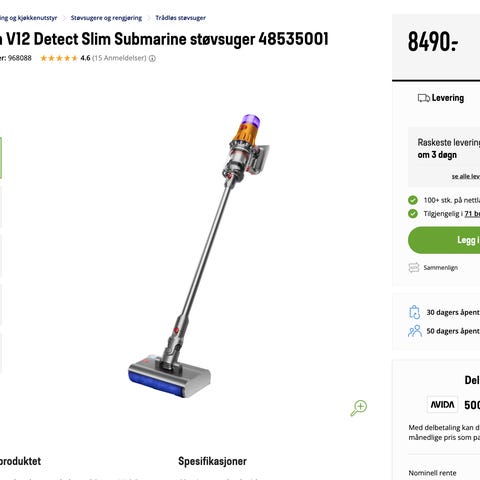The height and width of the screenshot is (480, 480).
Task: Click the AVIDA logo in payment box
Action: tap(442, 405)
